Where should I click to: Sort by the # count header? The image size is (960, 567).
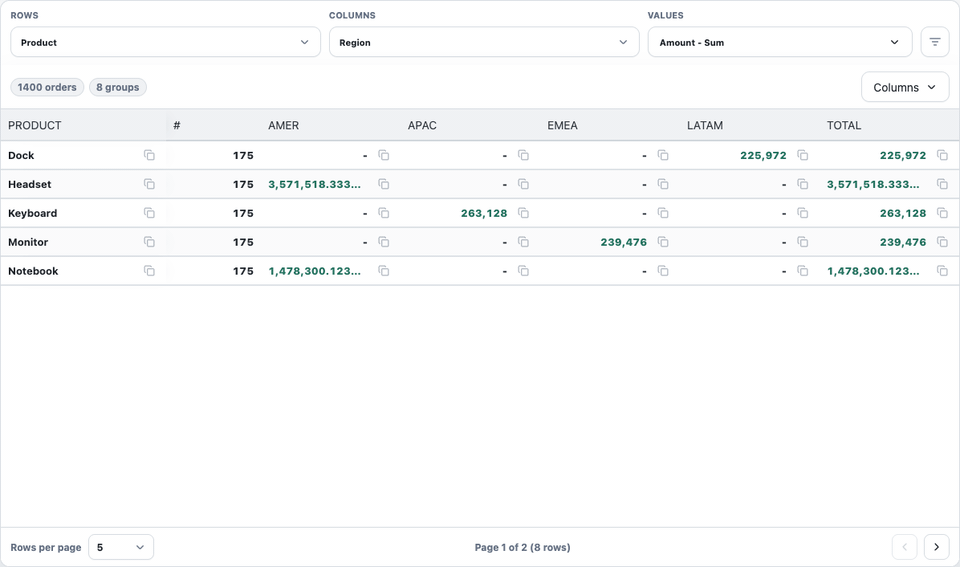(x=177, y=125)
